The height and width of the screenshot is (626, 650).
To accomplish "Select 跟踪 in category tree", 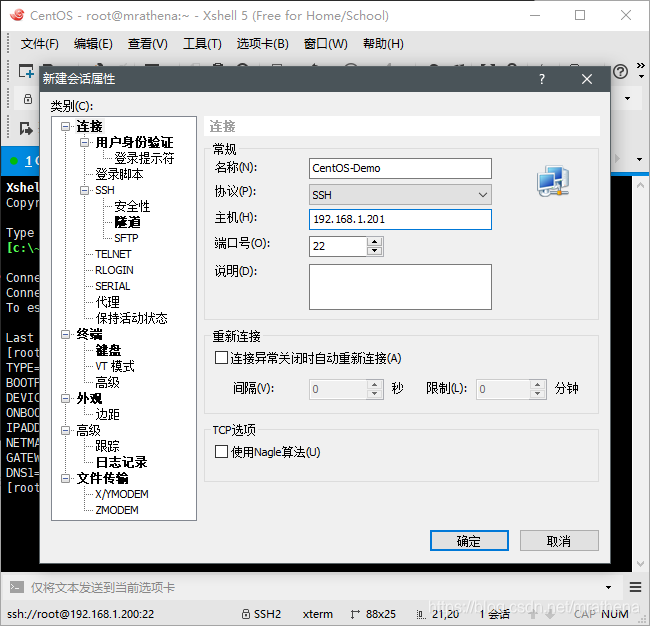I will click(x=107, y=446).
